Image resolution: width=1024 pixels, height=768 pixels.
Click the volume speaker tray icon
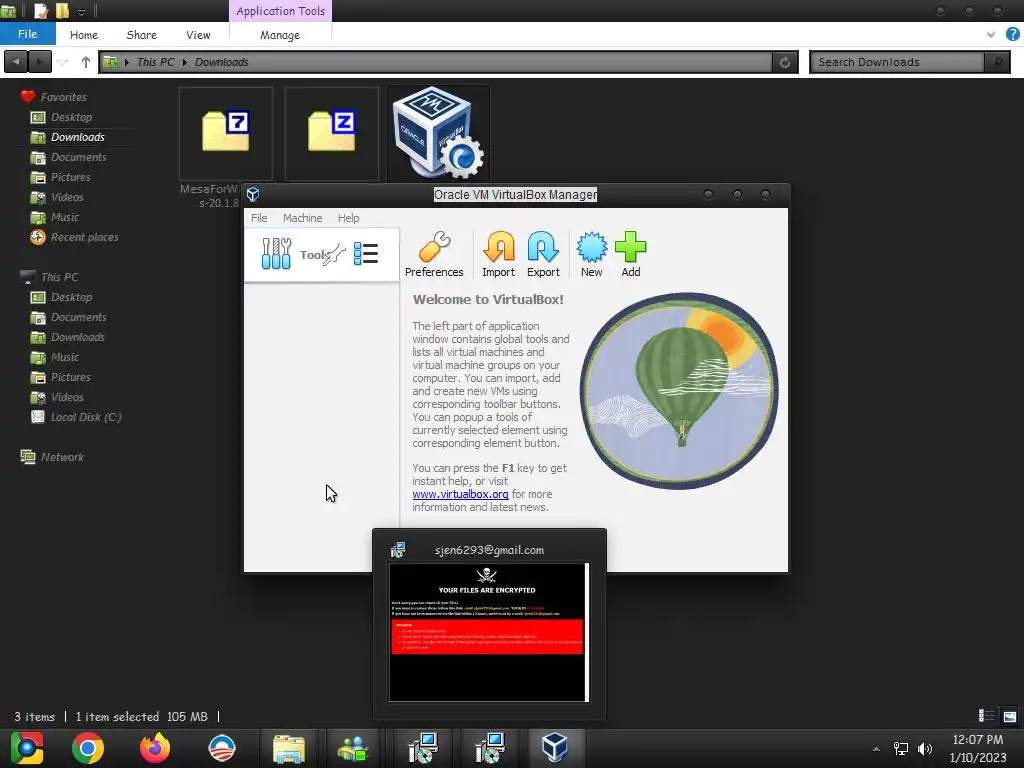click(x=925, y=748)
